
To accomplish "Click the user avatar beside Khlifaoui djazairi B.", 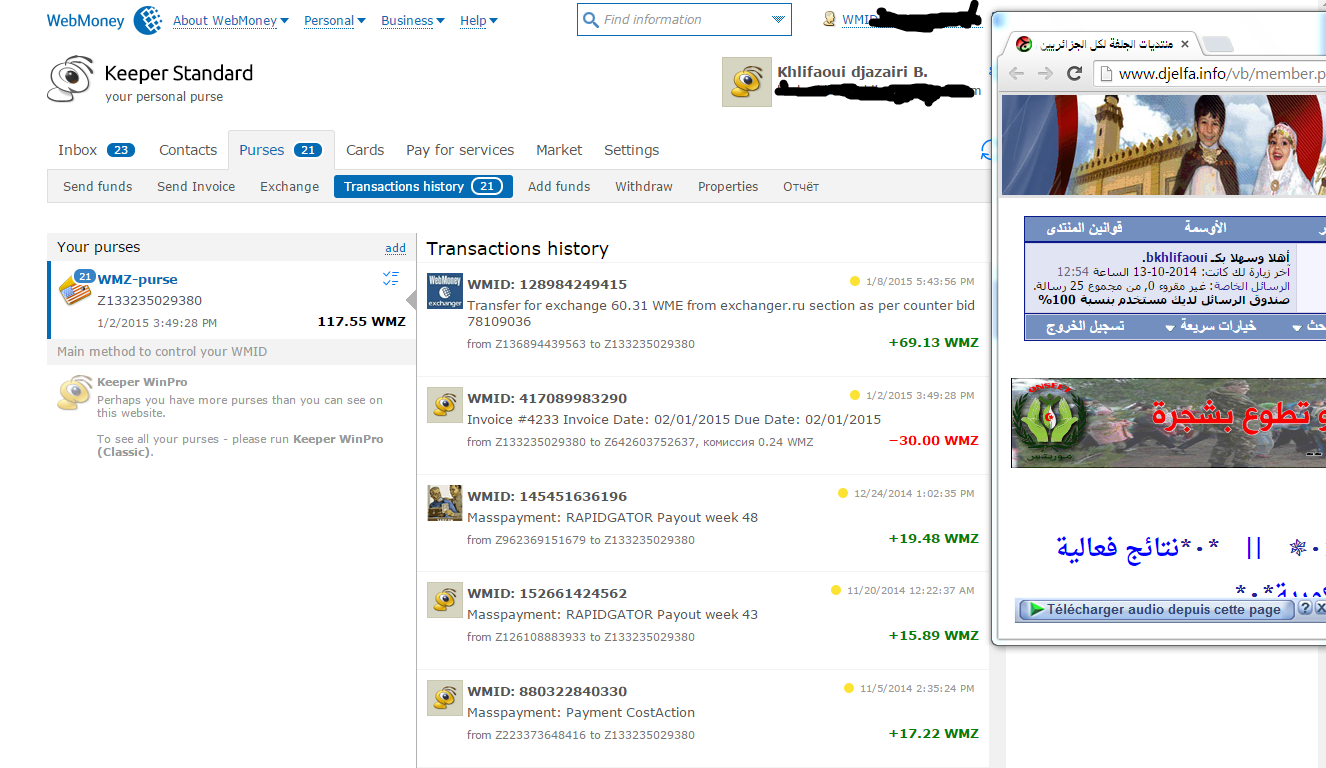I will 747,82.
